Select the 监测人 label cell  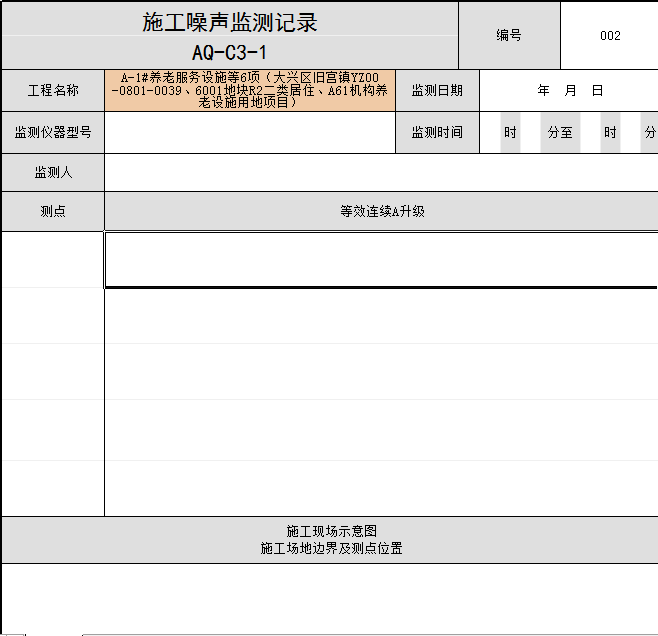[x=53, y=173]
